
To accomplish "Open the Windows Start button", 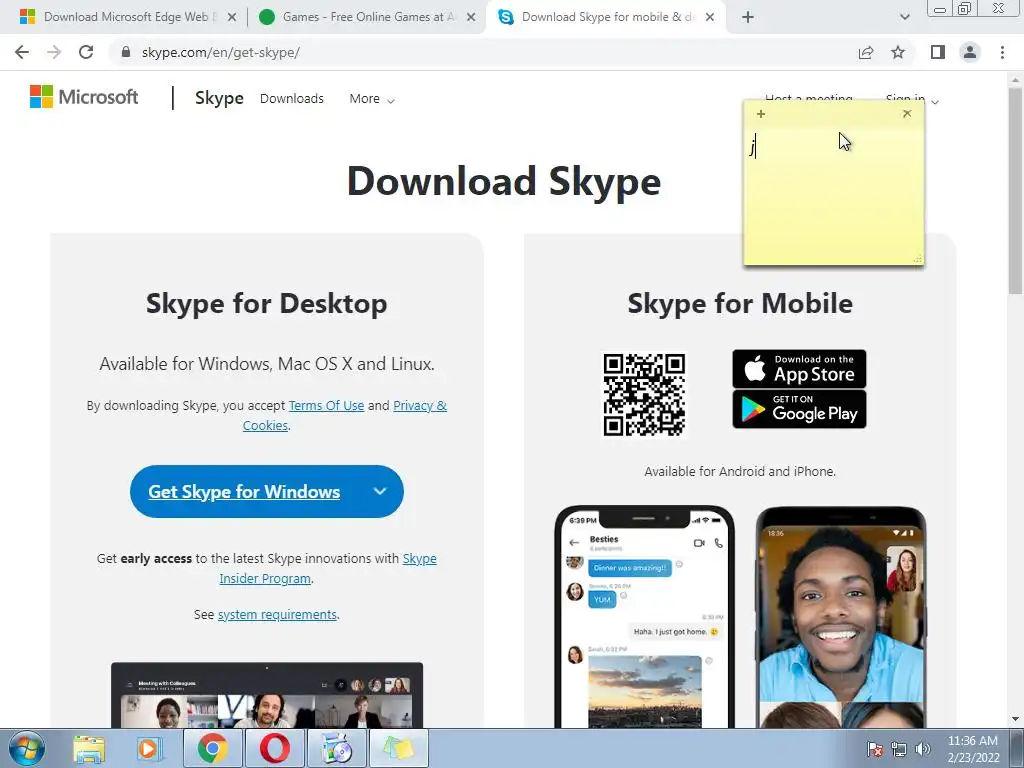I will pos(26,748).
